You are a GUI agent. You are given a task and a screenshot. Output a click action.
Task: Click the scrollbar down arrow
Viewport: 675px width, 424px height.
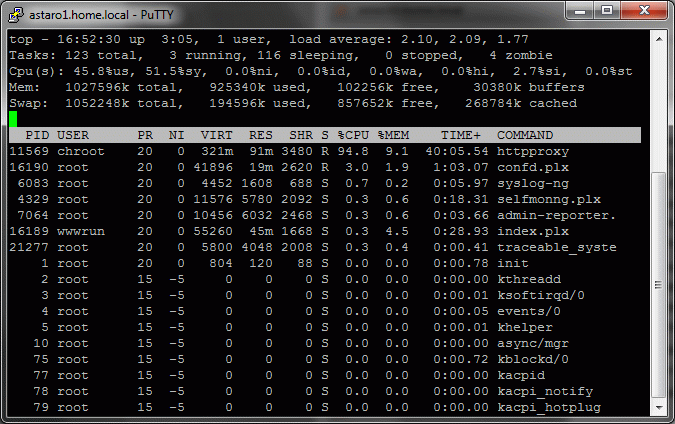[658, 407]
